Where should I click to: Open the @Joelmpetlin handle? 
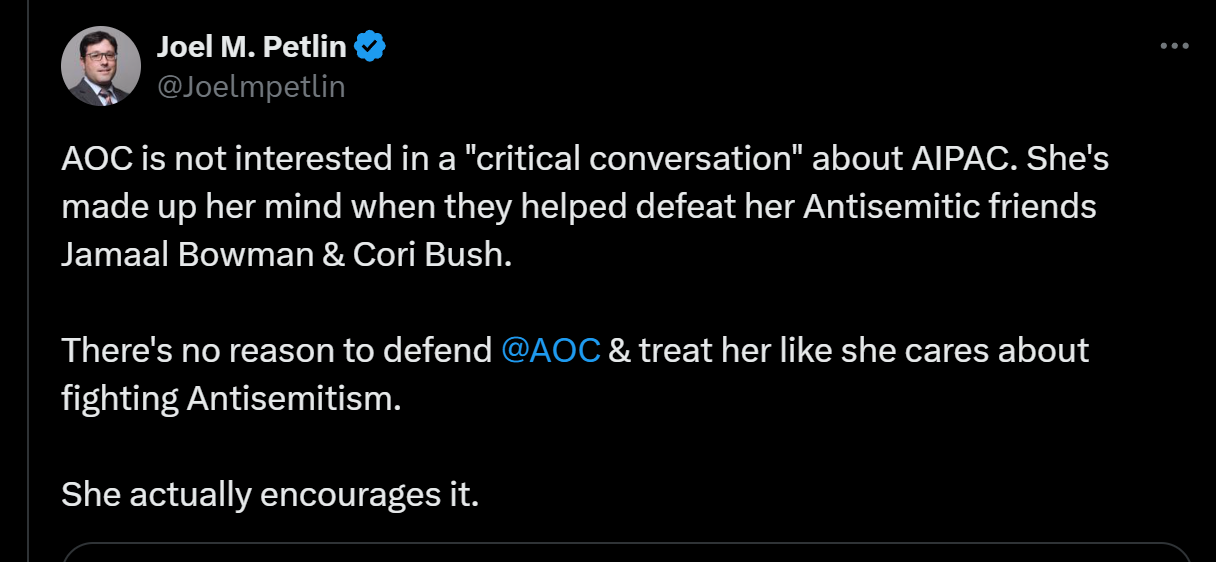click(x=250, y=87)
